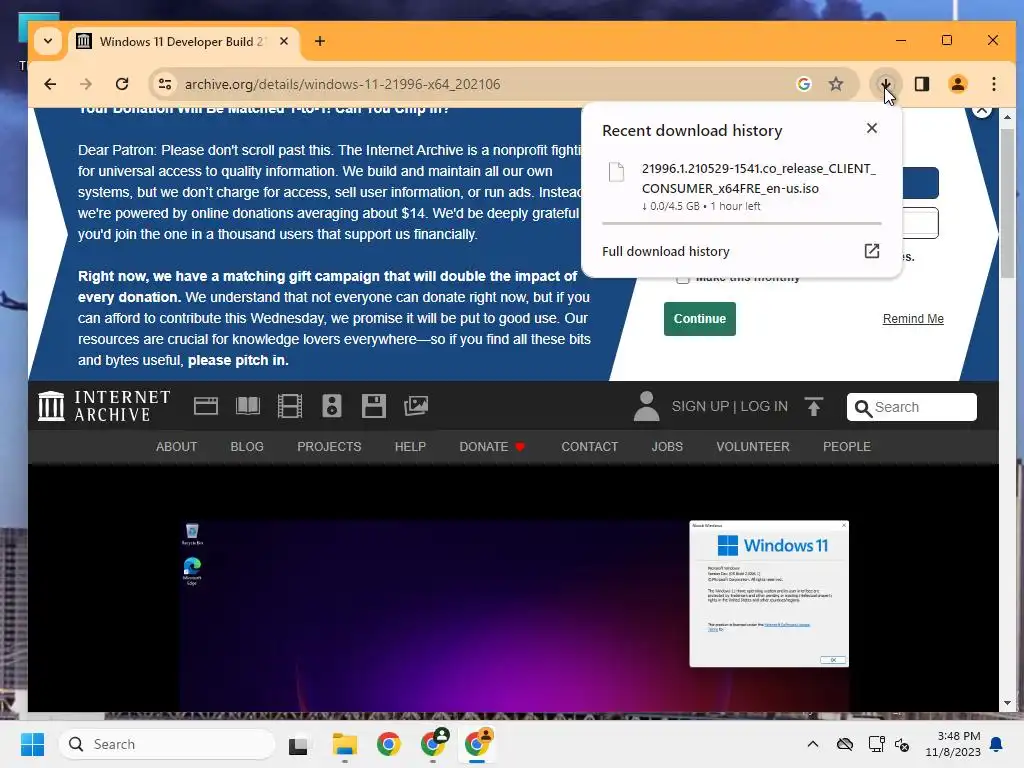Image resolution: width=1024 pixels, height=768 pixels.
Task: Close the Recent download history popup
Action: (872, 128)
